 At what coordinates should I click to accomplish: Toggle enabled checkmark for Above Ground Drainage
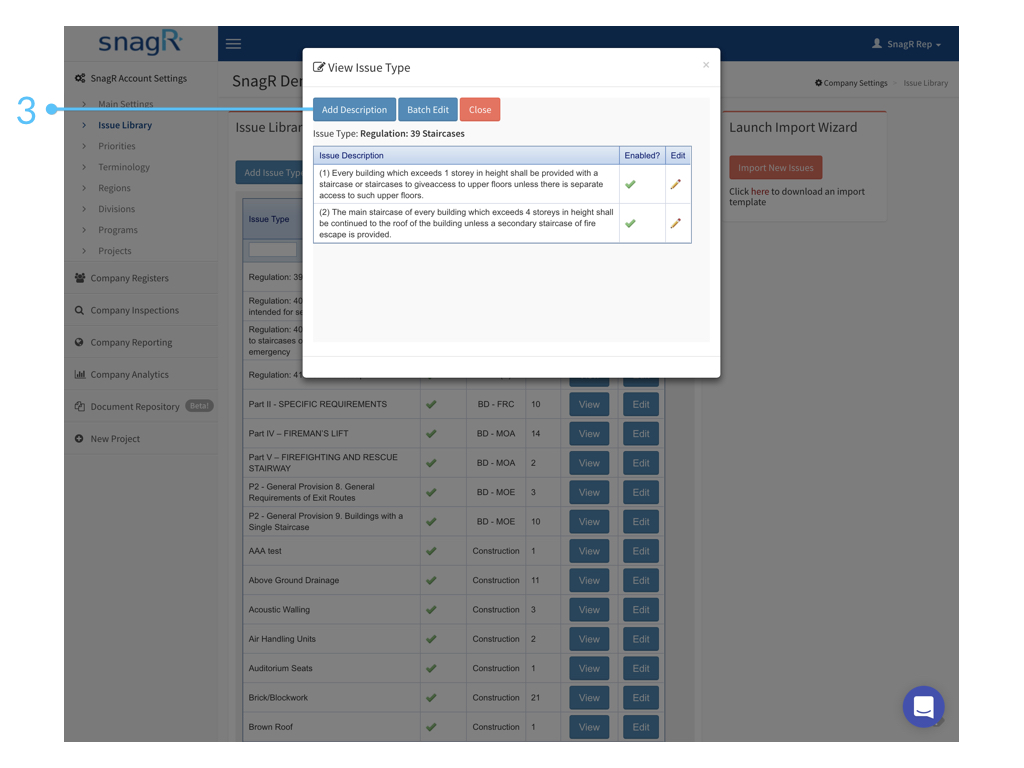tap(431, 581)
